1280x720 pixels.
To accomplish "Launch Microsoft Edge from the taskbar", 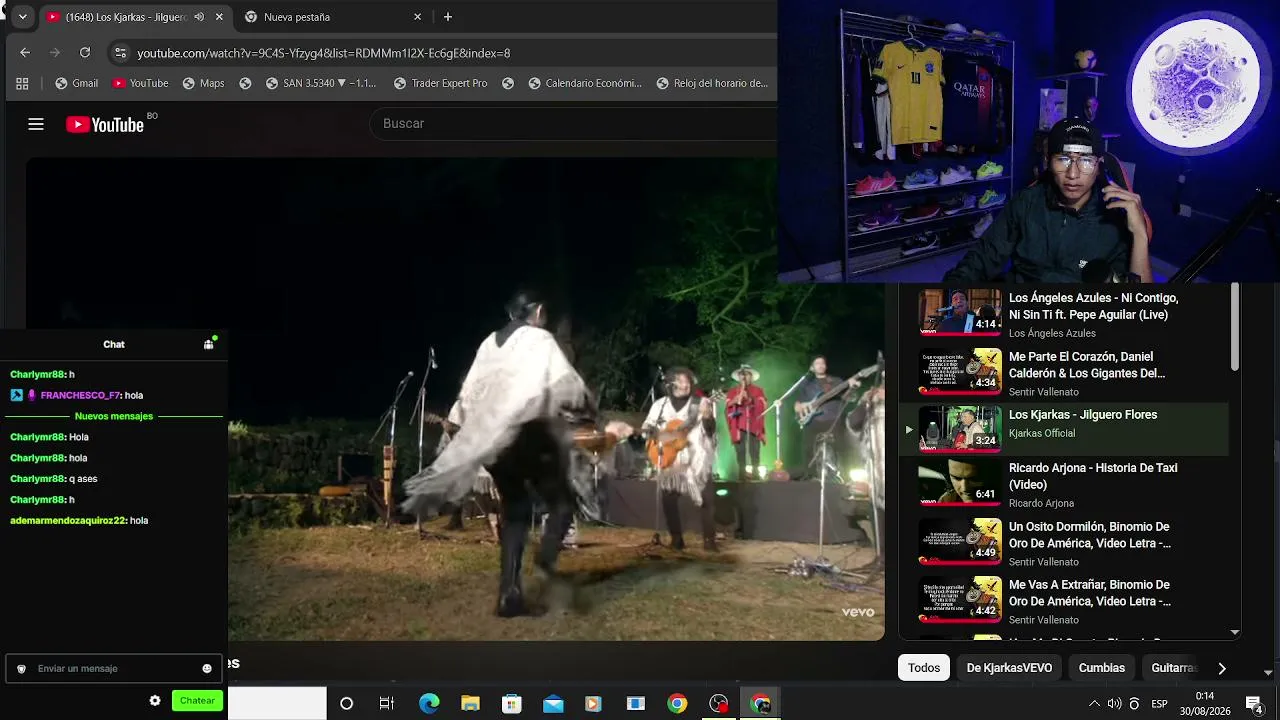I will tap(429, 704).
